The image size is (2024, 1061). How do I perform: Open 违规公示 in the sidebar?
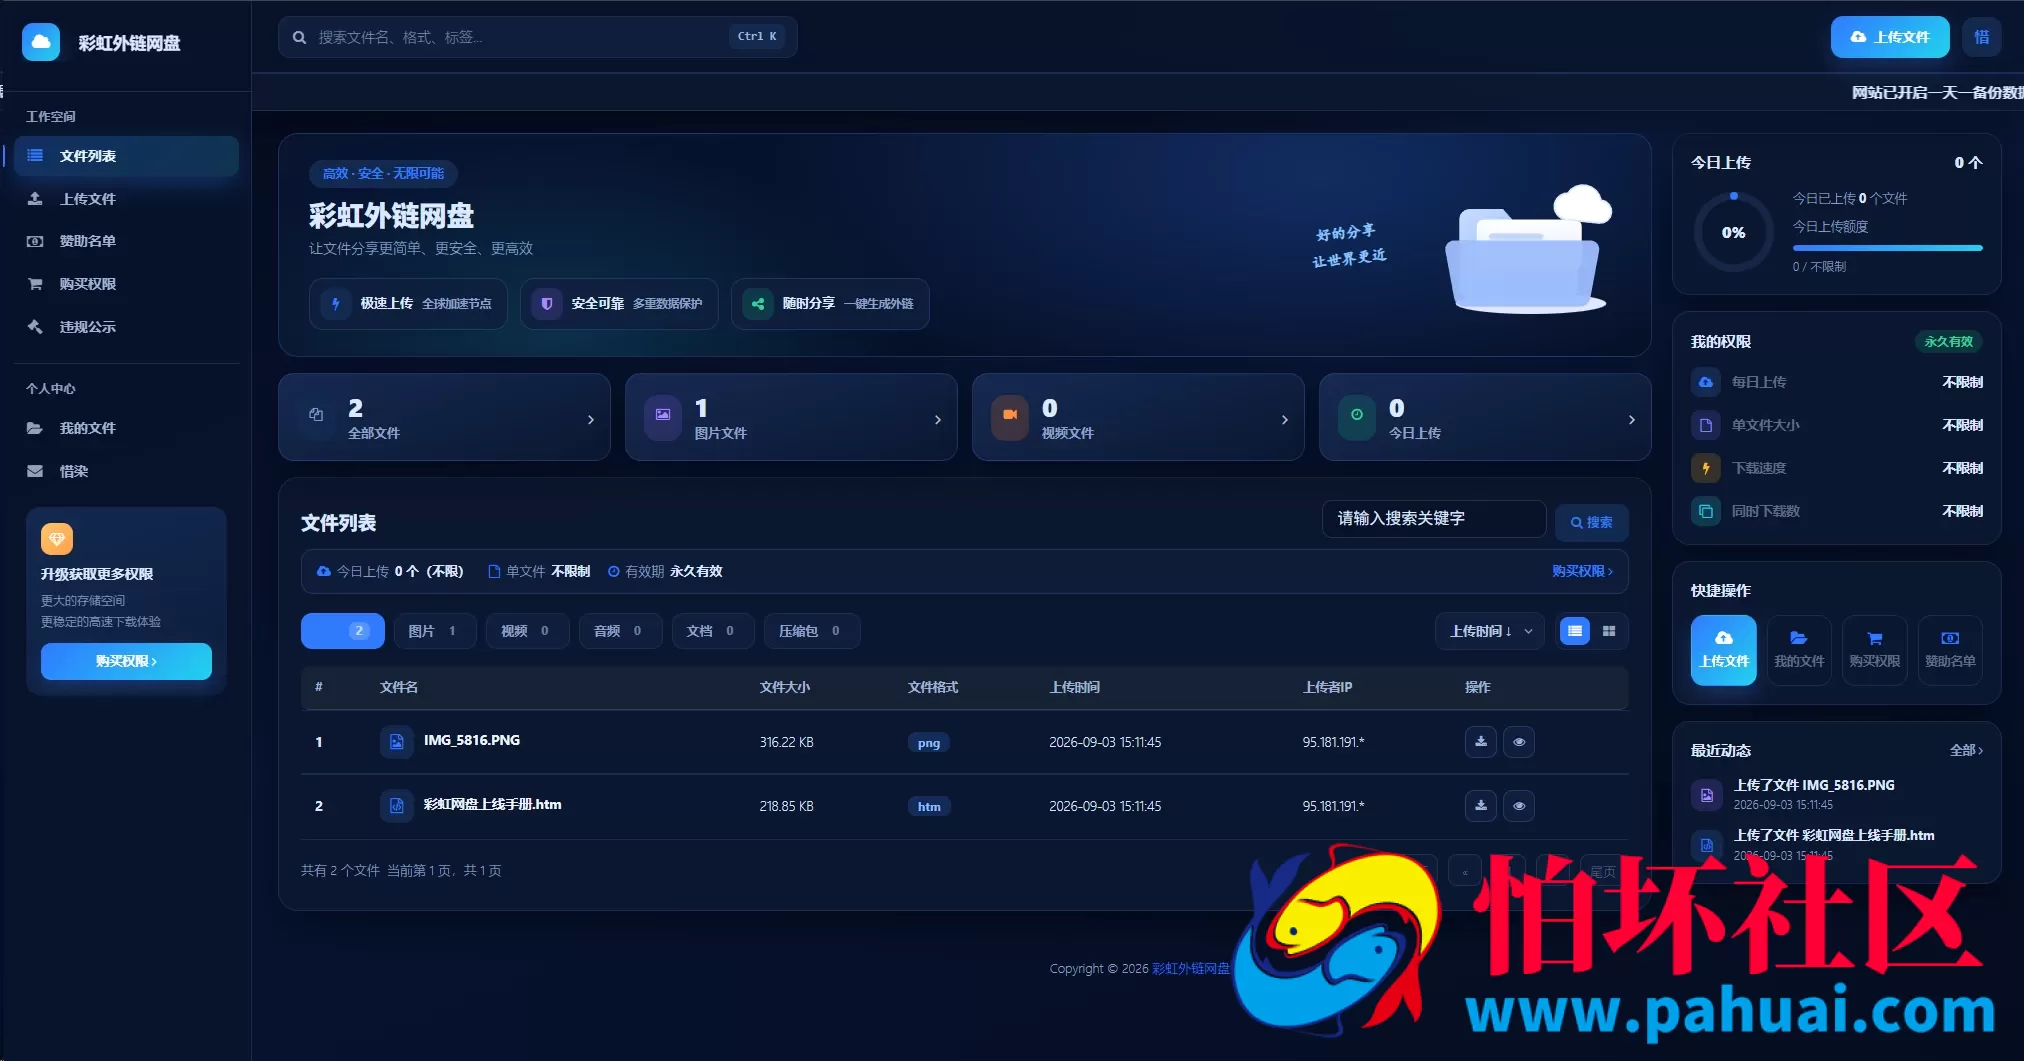coord(126,327)
